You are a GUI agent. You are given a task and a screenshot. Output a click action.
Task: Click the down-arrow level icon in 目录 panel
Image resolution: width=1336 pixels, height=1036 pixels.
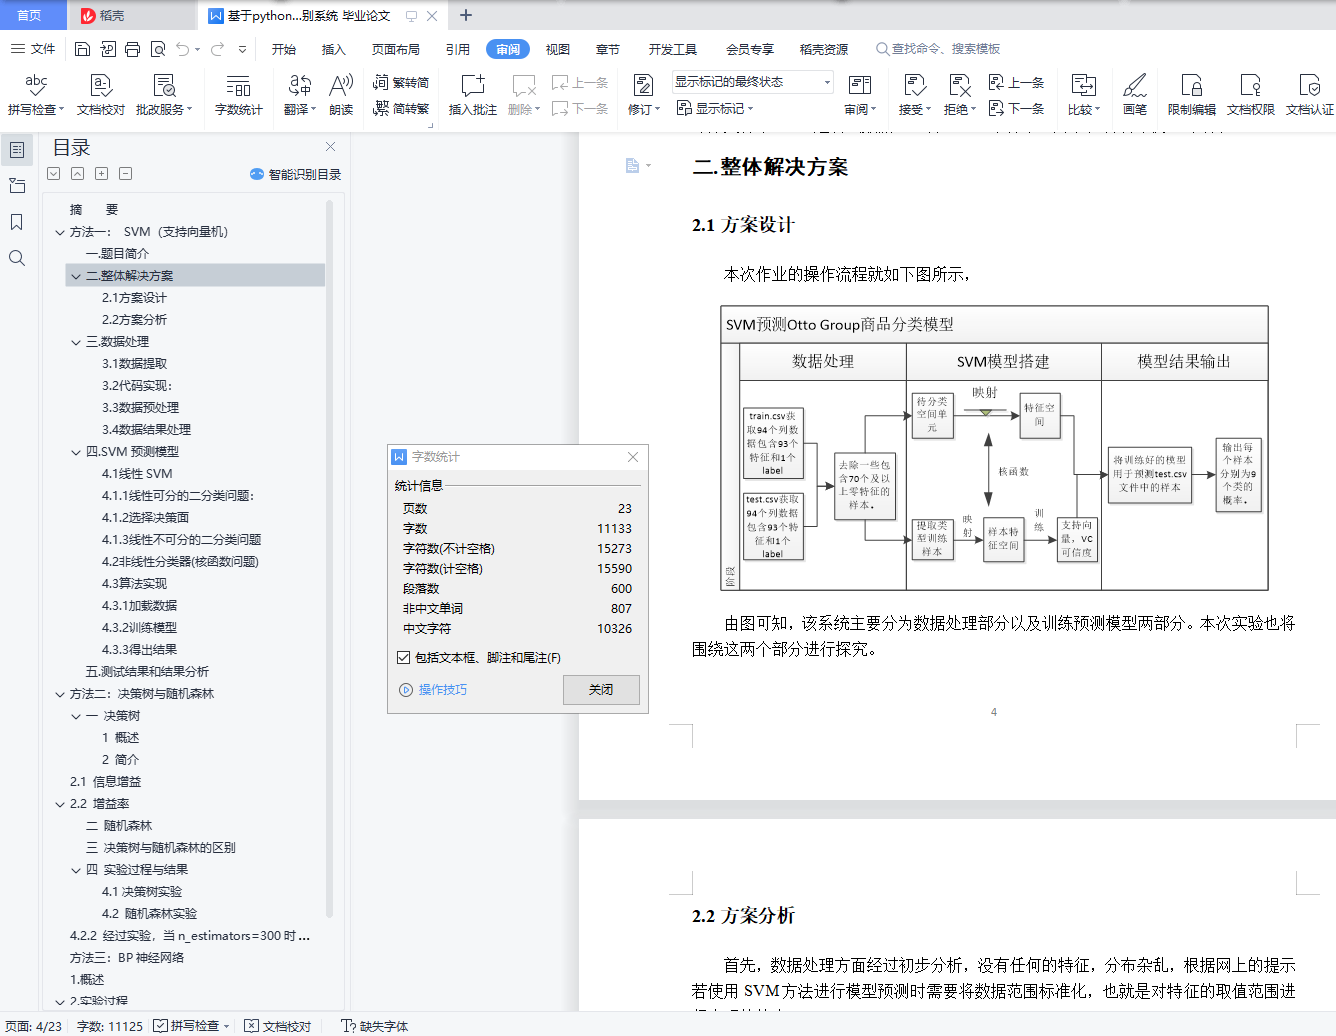tap(53, 173)
